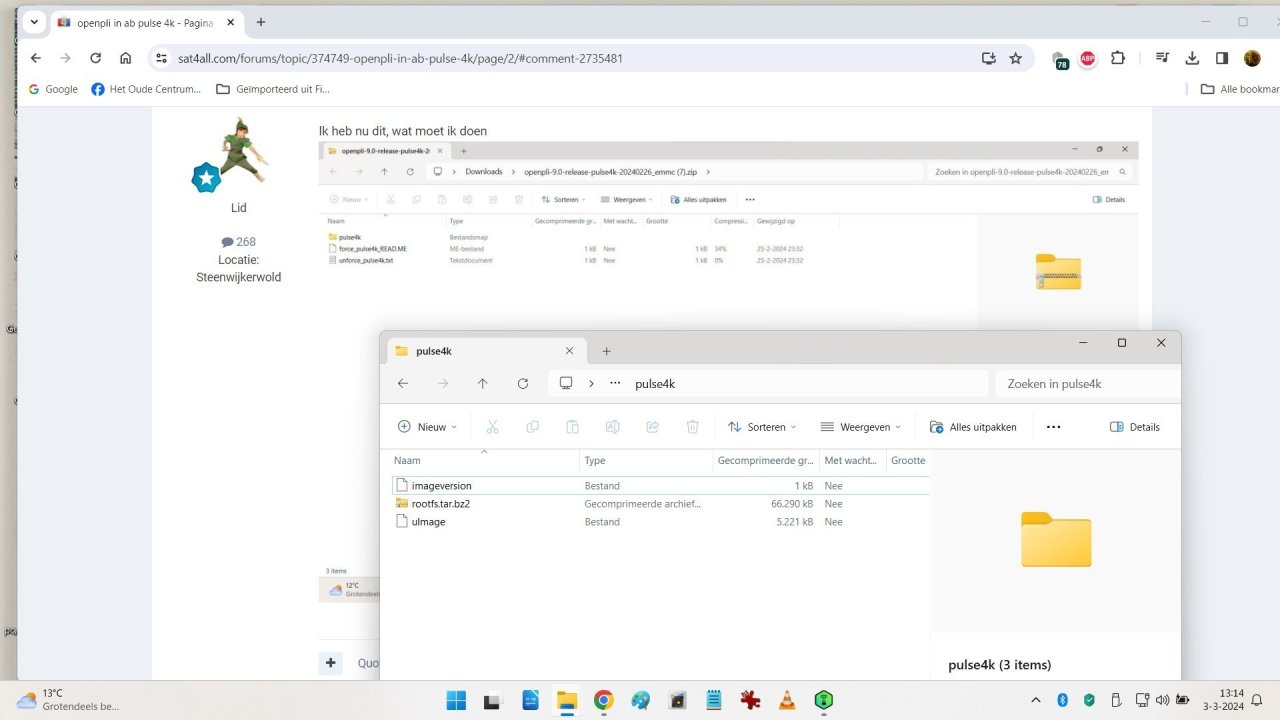Viewport: 1280px width, 720px height.
Task: Click the Windows Start button
Action: coord(456,700)
